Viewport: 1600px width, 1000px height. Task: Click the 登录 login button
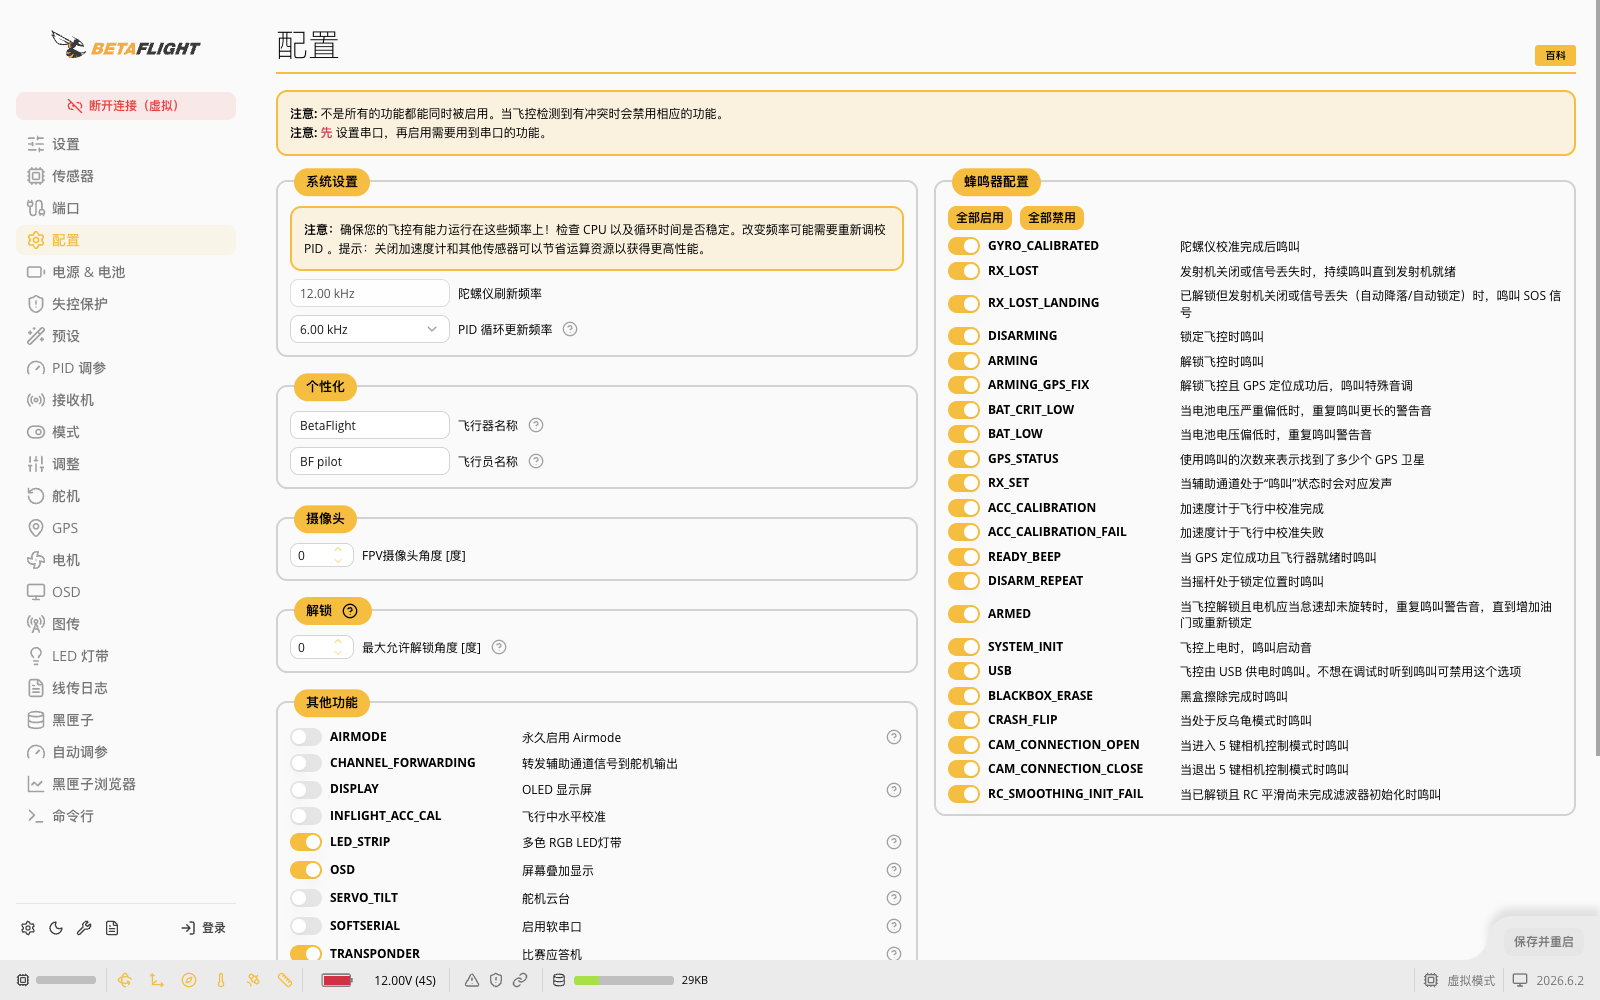tap(203, 928)
